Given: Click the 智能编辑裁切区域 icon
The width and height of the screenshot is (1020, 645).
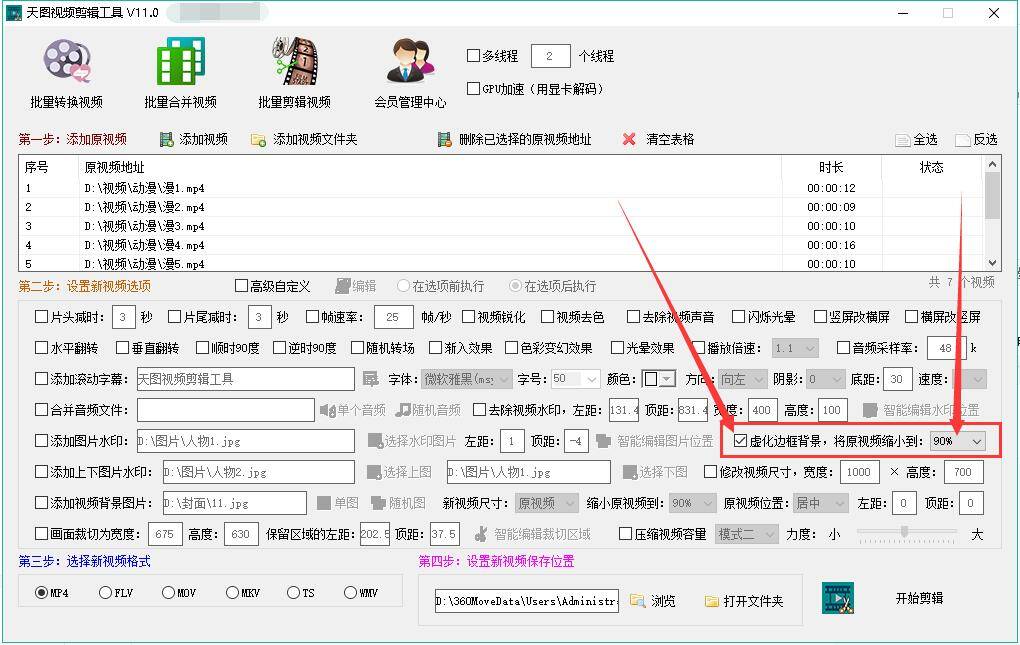Looking at the screenshot, I should (x=481, y=534).
